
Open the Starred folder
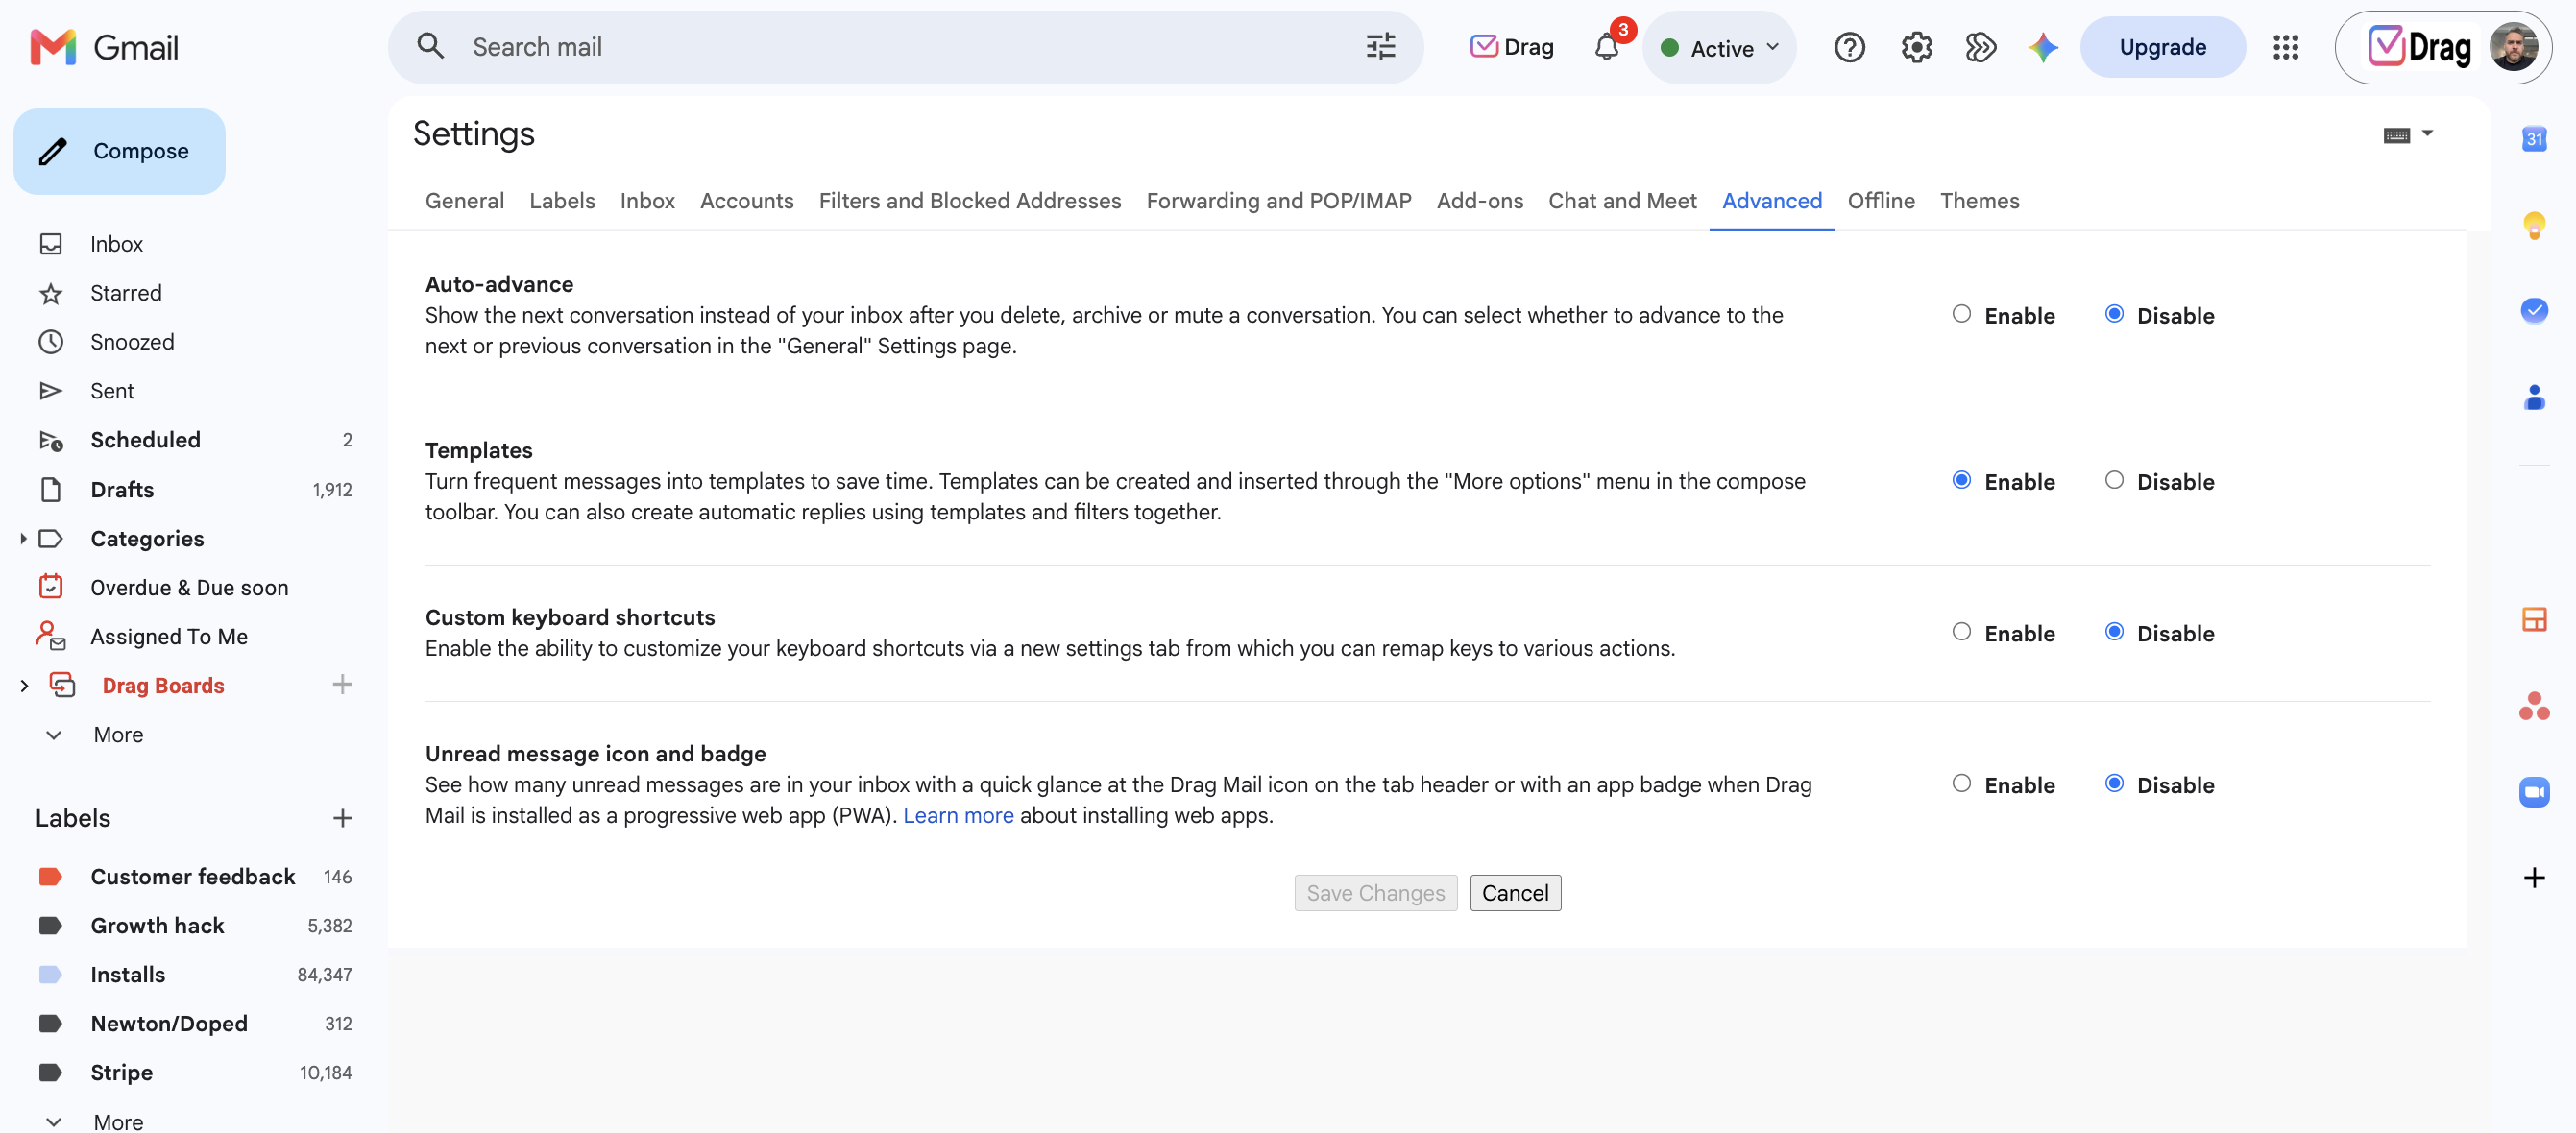point(126,292)
